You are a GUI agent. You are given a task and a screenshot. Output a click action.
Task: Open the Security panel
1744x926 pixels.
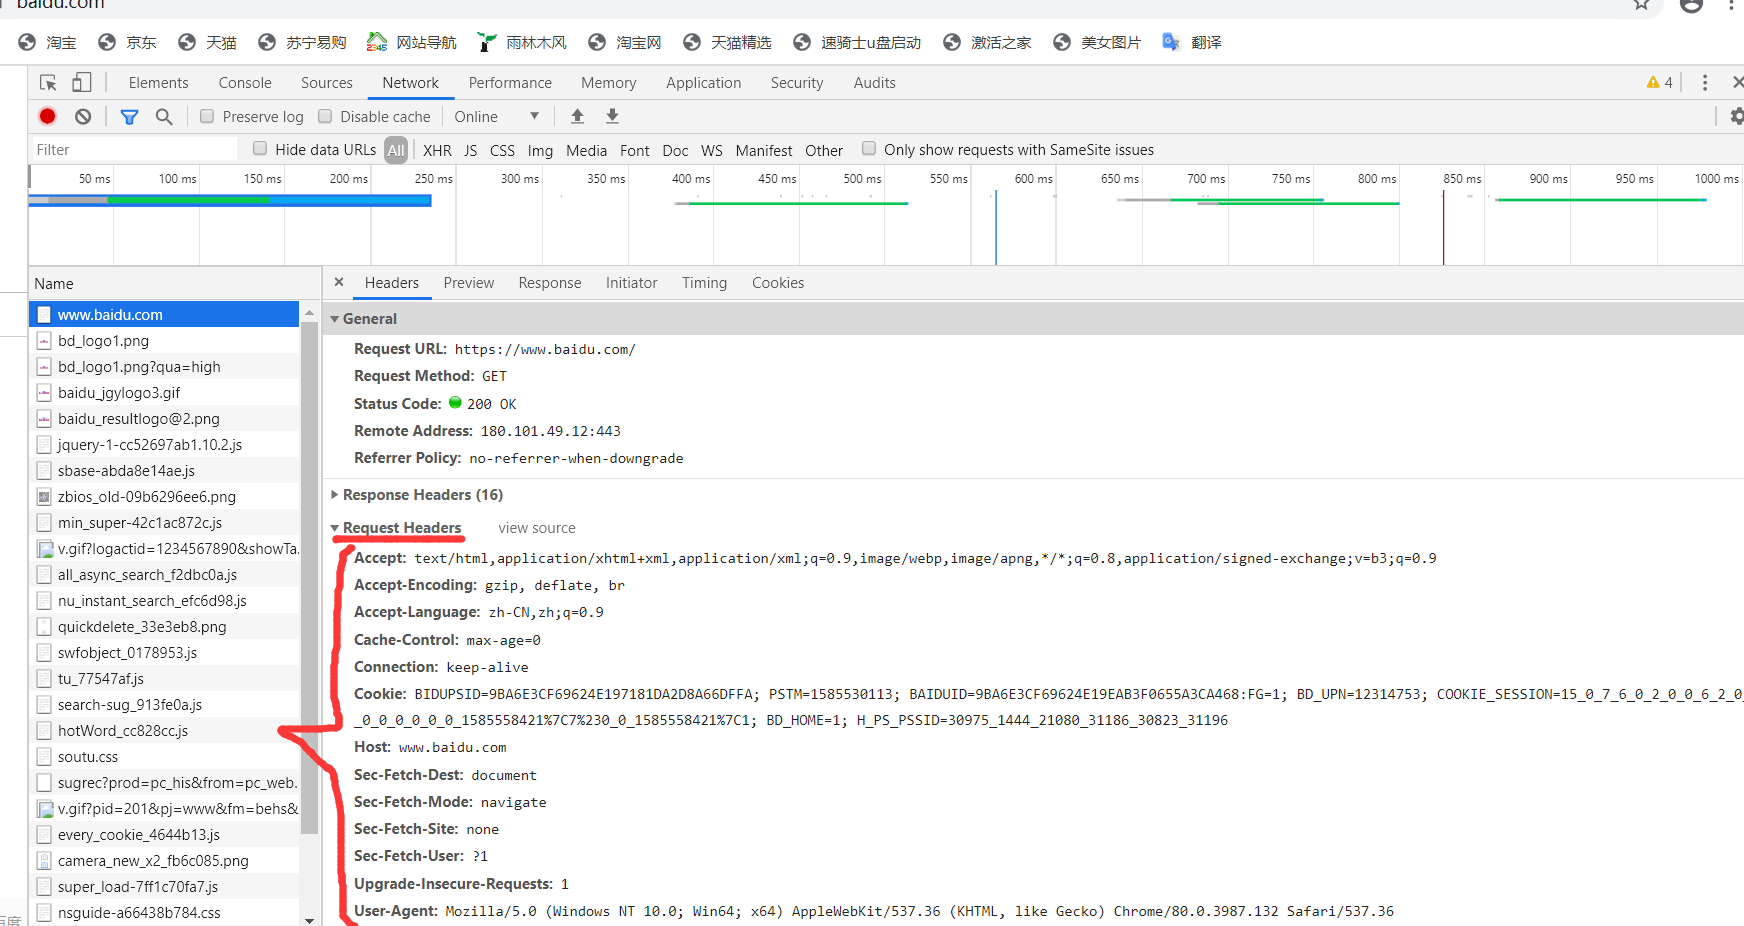(797, 83)
